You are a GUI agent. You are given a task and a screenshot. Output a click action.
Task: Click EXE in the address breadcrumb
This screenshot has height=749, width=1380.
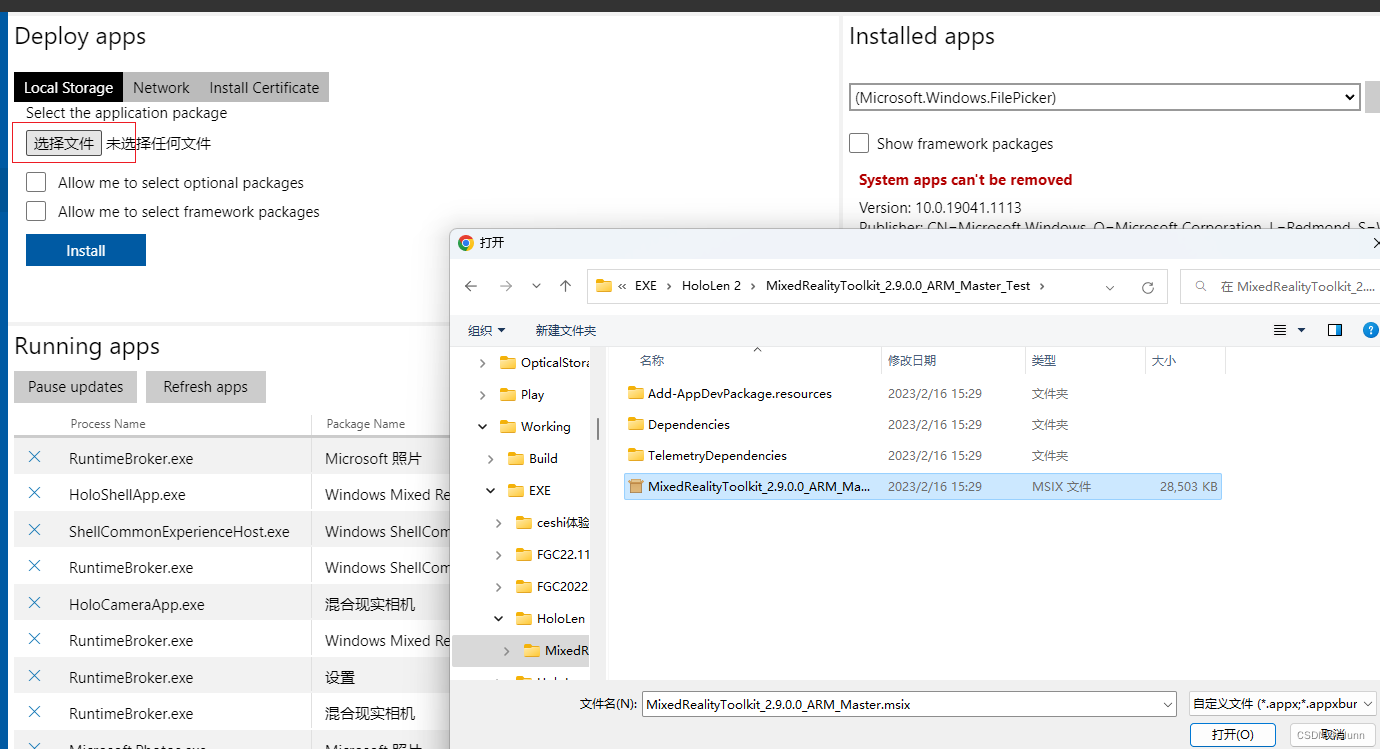click(x=646, y=285)
